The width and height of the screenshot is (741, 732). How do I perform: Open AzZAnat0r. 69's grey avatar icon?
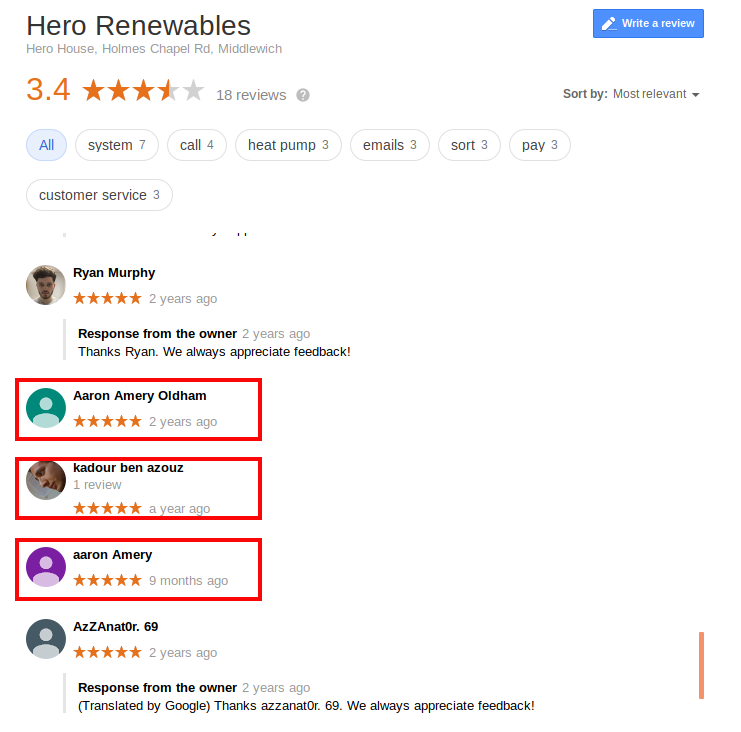click(46, 639)
